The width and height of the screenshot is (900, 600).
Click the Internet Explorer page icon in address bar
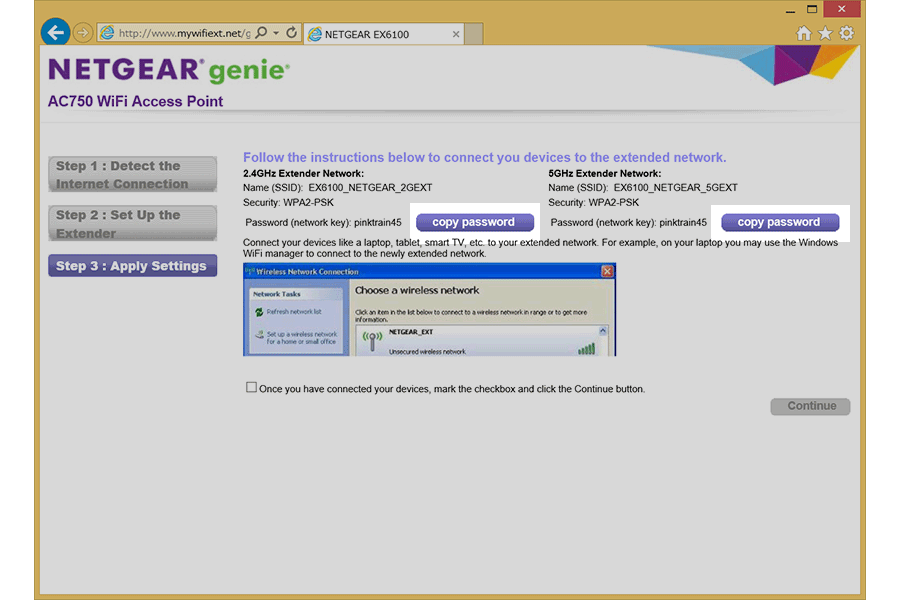107,33
